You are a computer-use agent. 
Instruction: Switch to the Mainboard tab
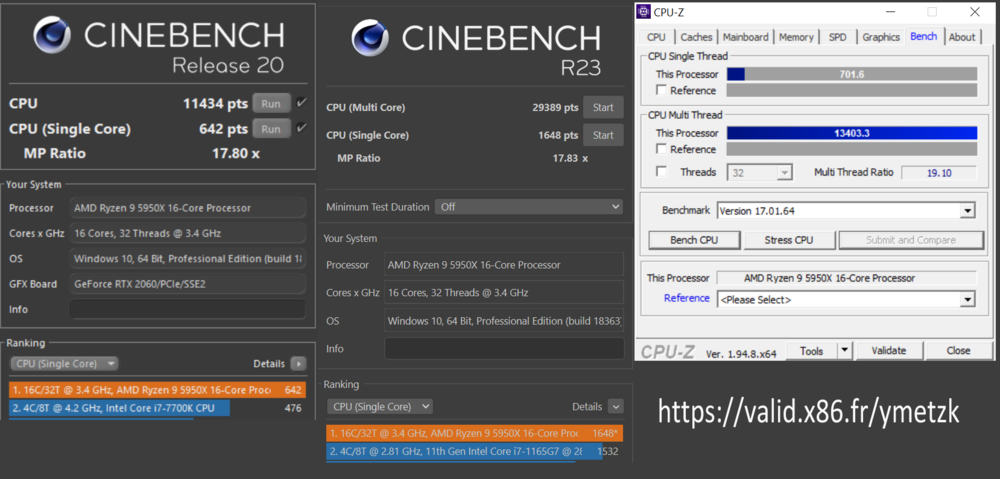click(746, 37)
